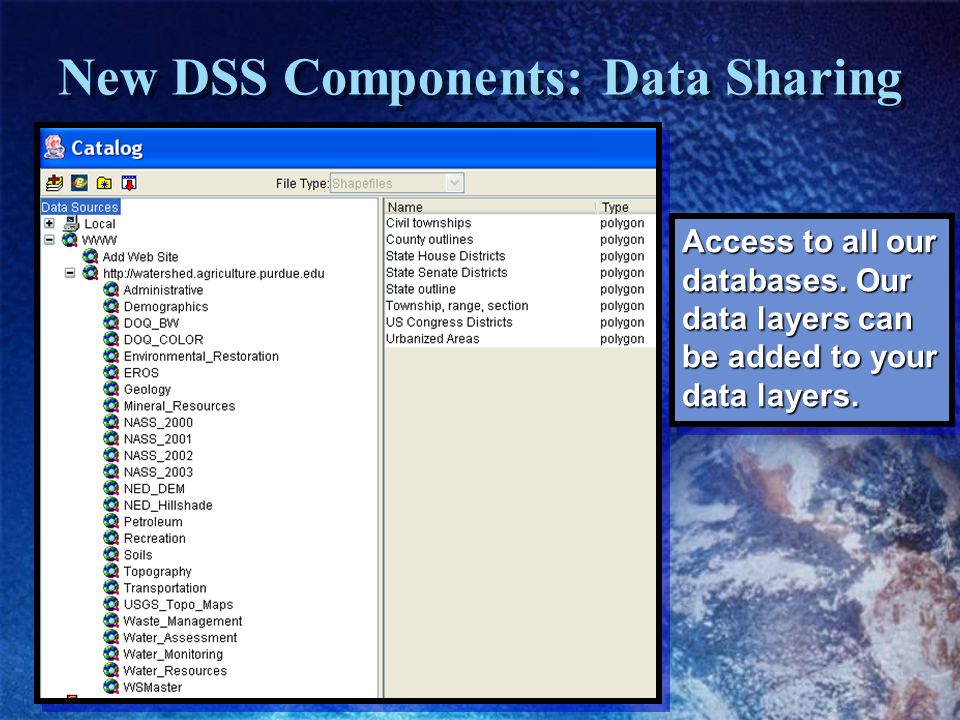Select the Waste_Management tree item
This screenshot has width=960, height=720.
click(182, 621)
